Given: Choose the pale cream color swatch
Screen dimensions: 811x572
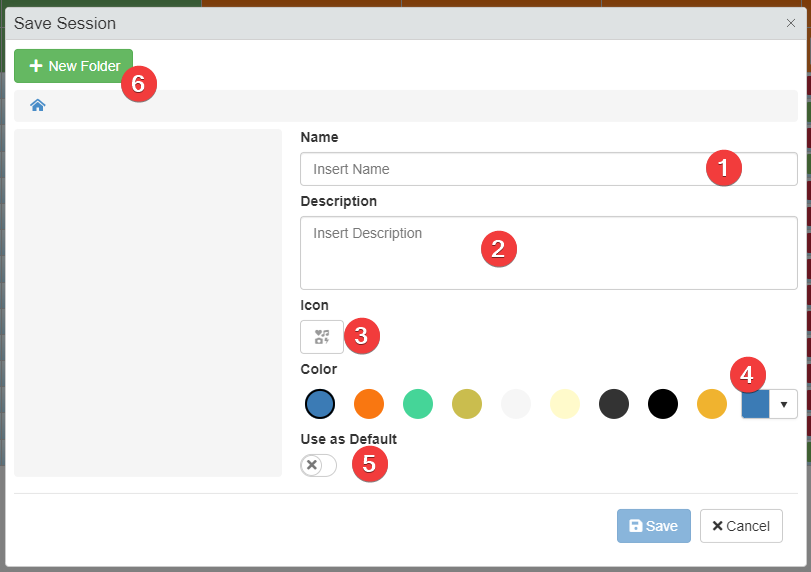Looking at the screenshot, I should click(565, 404).
